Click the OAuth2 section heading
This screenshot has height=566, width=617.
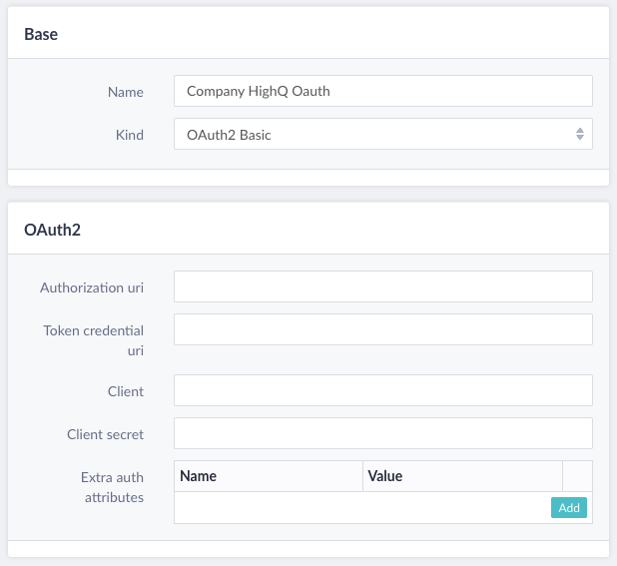coord(52,229)
